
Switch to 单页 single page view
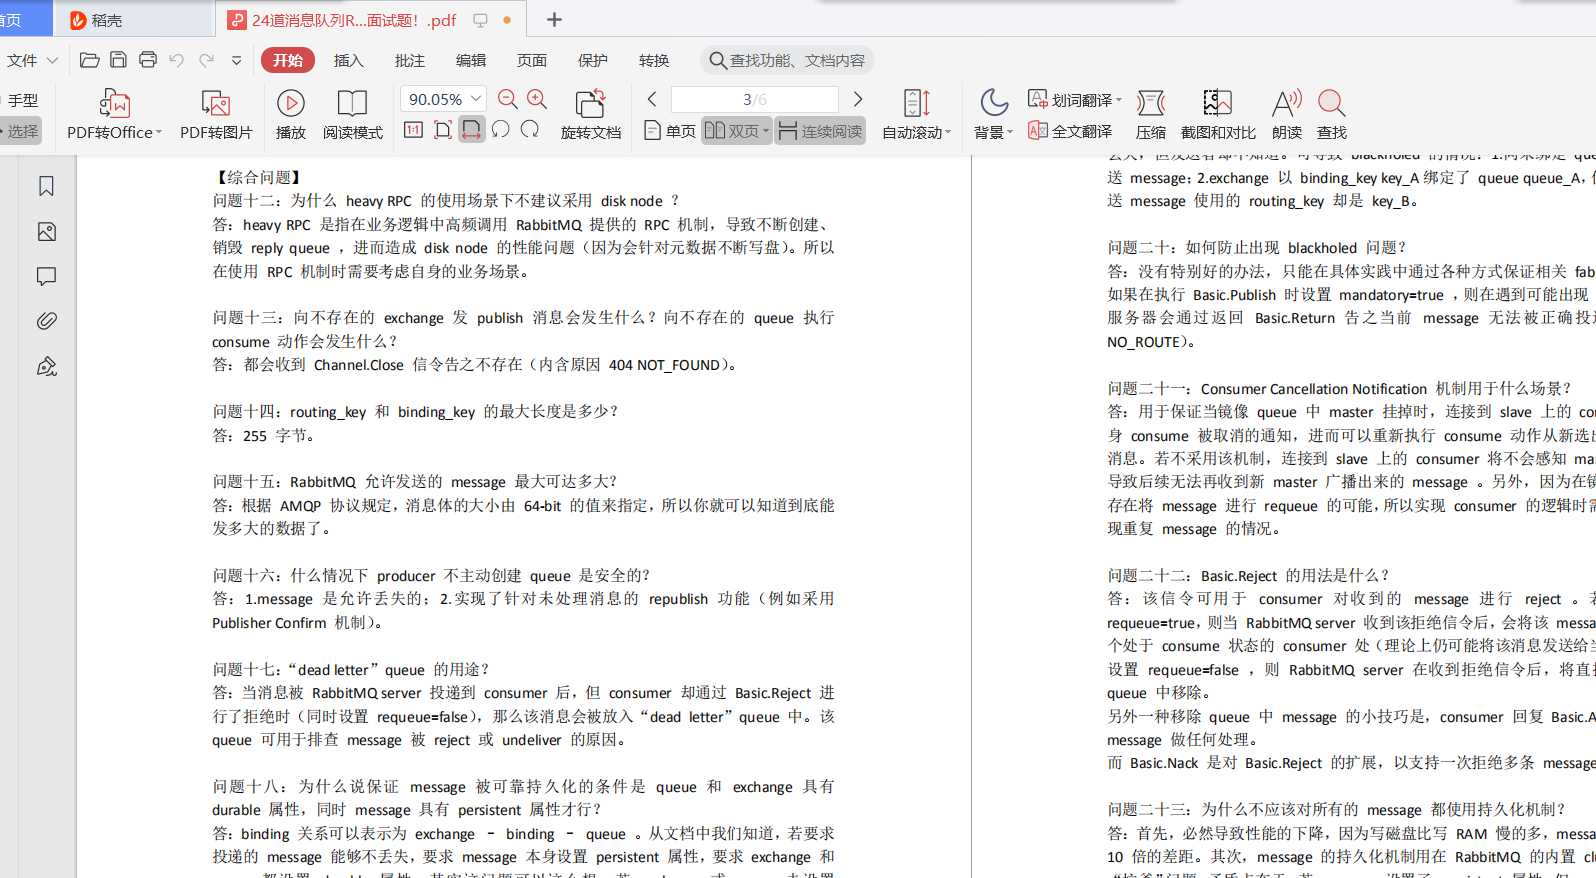[670, 131]
